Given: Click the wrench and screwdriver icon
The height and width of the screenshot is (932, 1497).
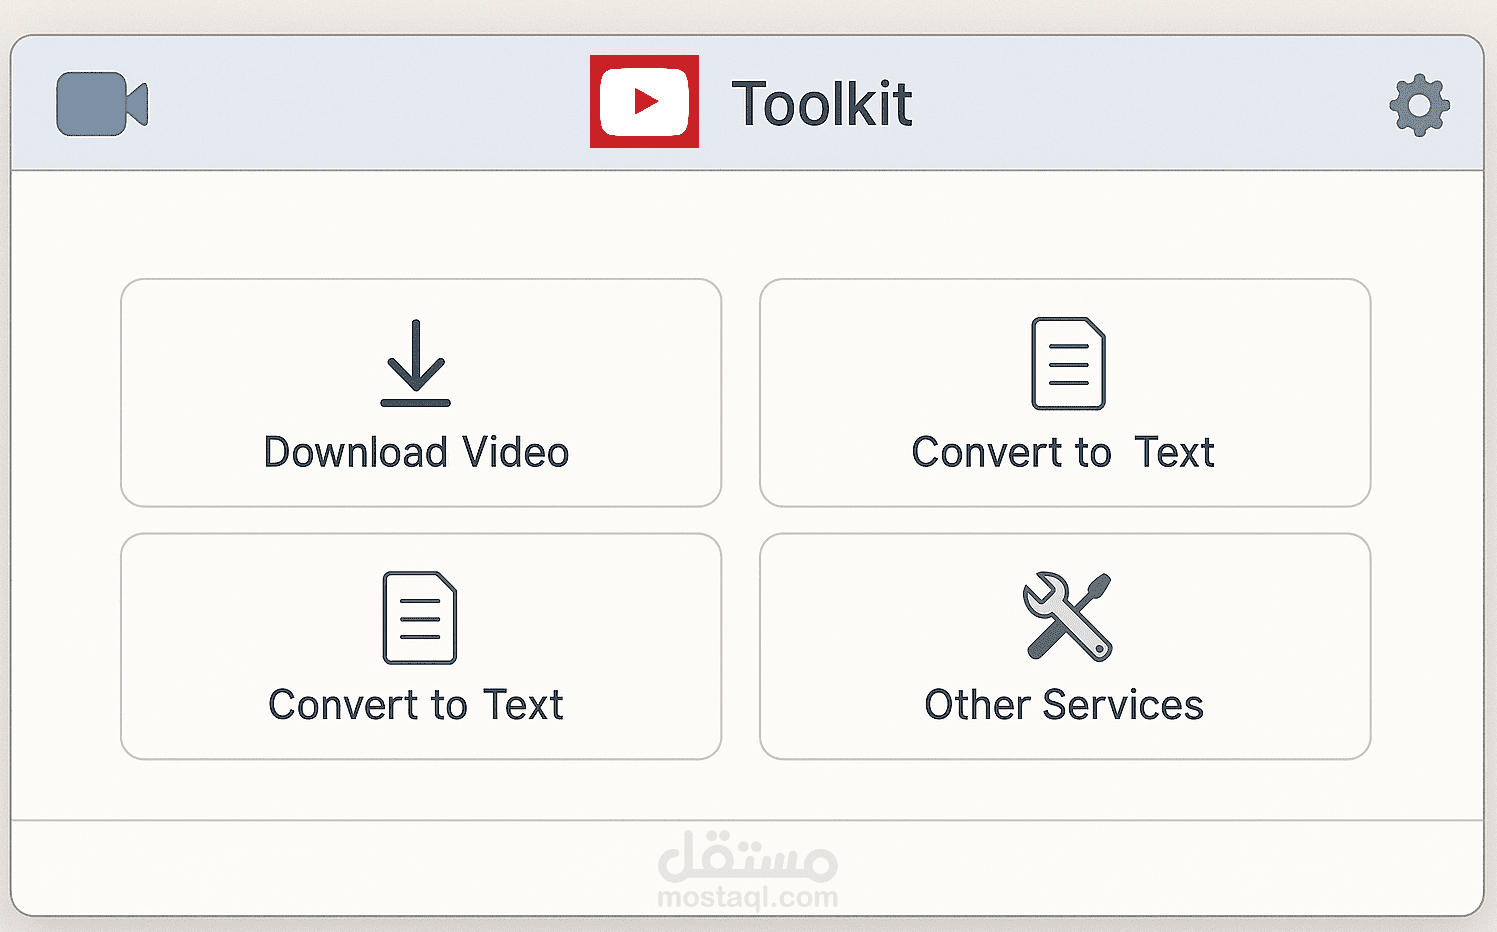Looking at the screenshot, I should coord(1066,616).
